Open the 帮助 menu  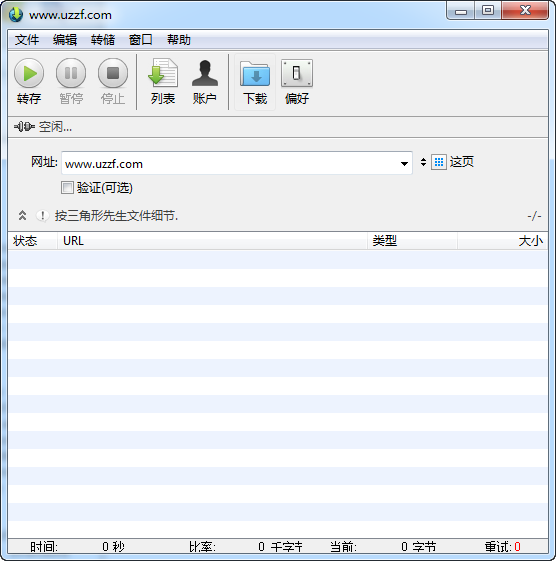click(x=179, y=40)
